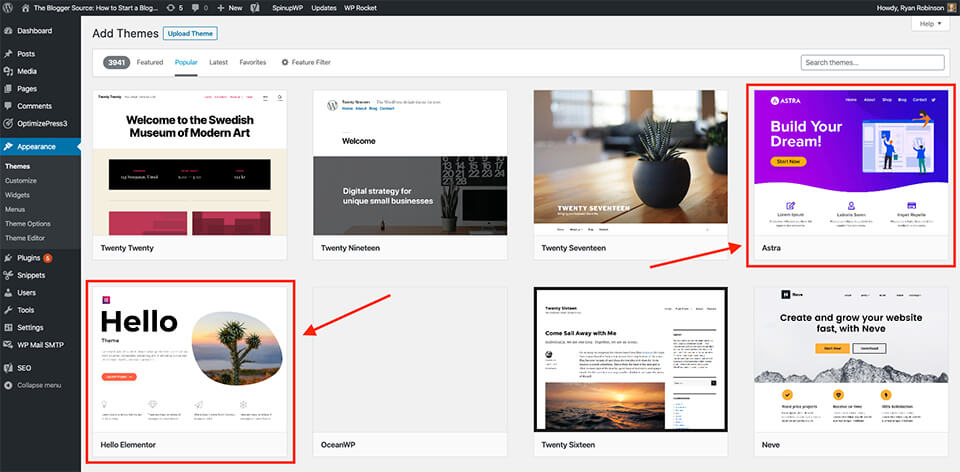Select the Twenty Nineteen theme thumbnail

(410, 163)
